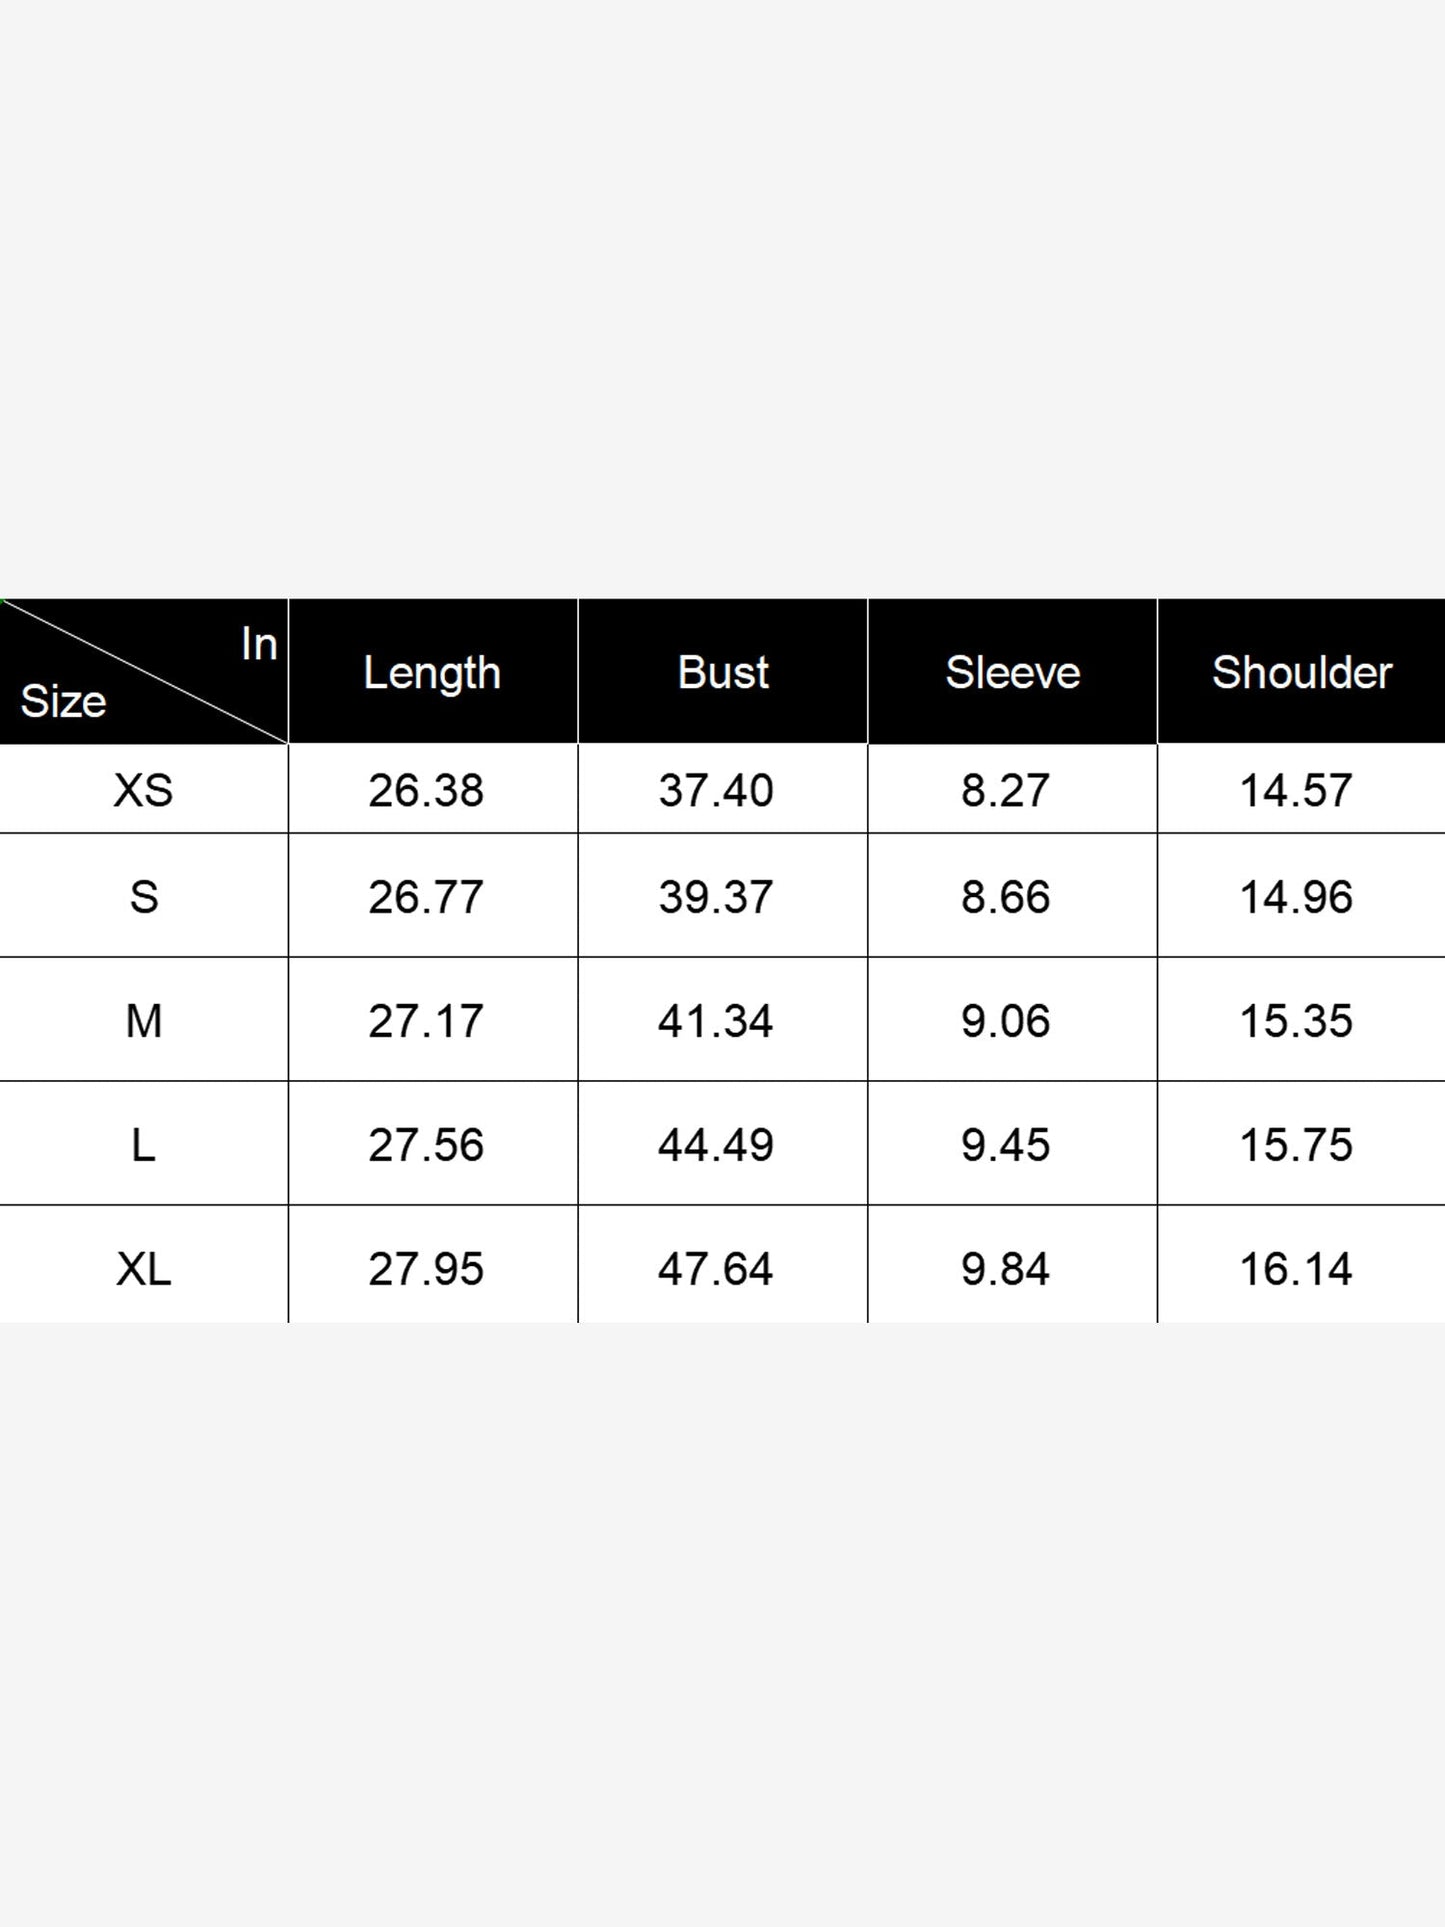Select the XS size row label

pyautogui.click(x=143, y=790)
